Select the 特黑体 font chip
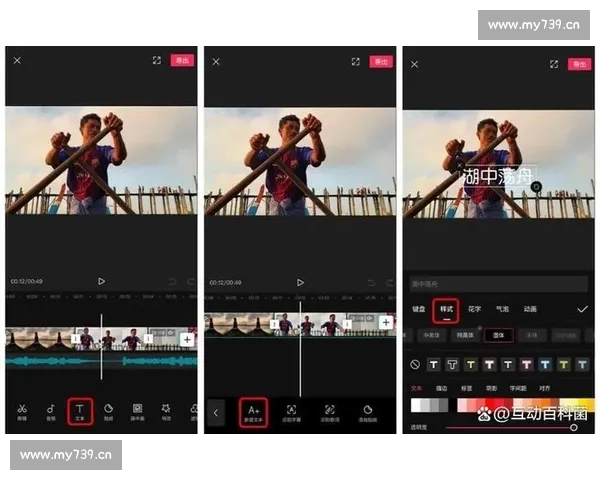The height and width of the screenshot is (480, 600). pyautogui.click(x=465, y=335)
